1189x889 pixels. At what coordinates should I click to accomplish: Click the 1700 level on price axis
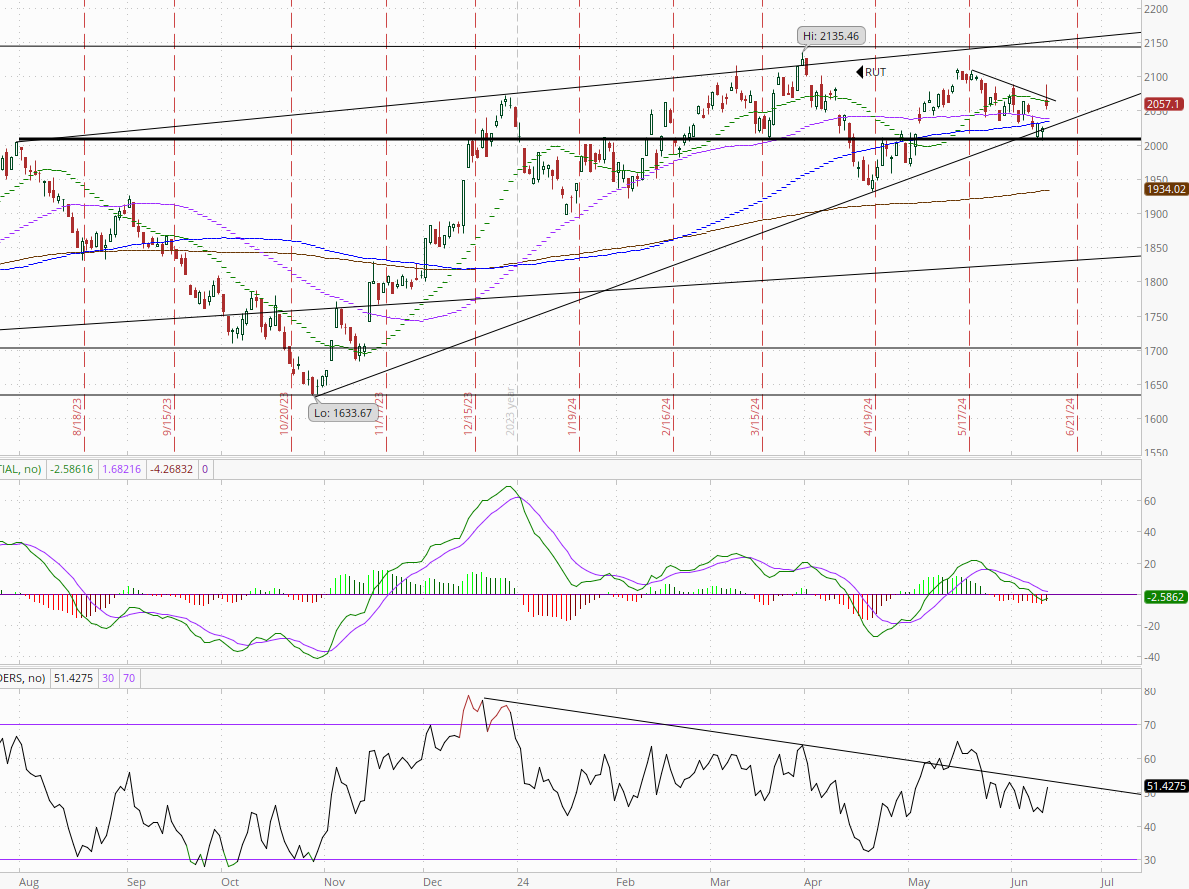pos(1156,351)
